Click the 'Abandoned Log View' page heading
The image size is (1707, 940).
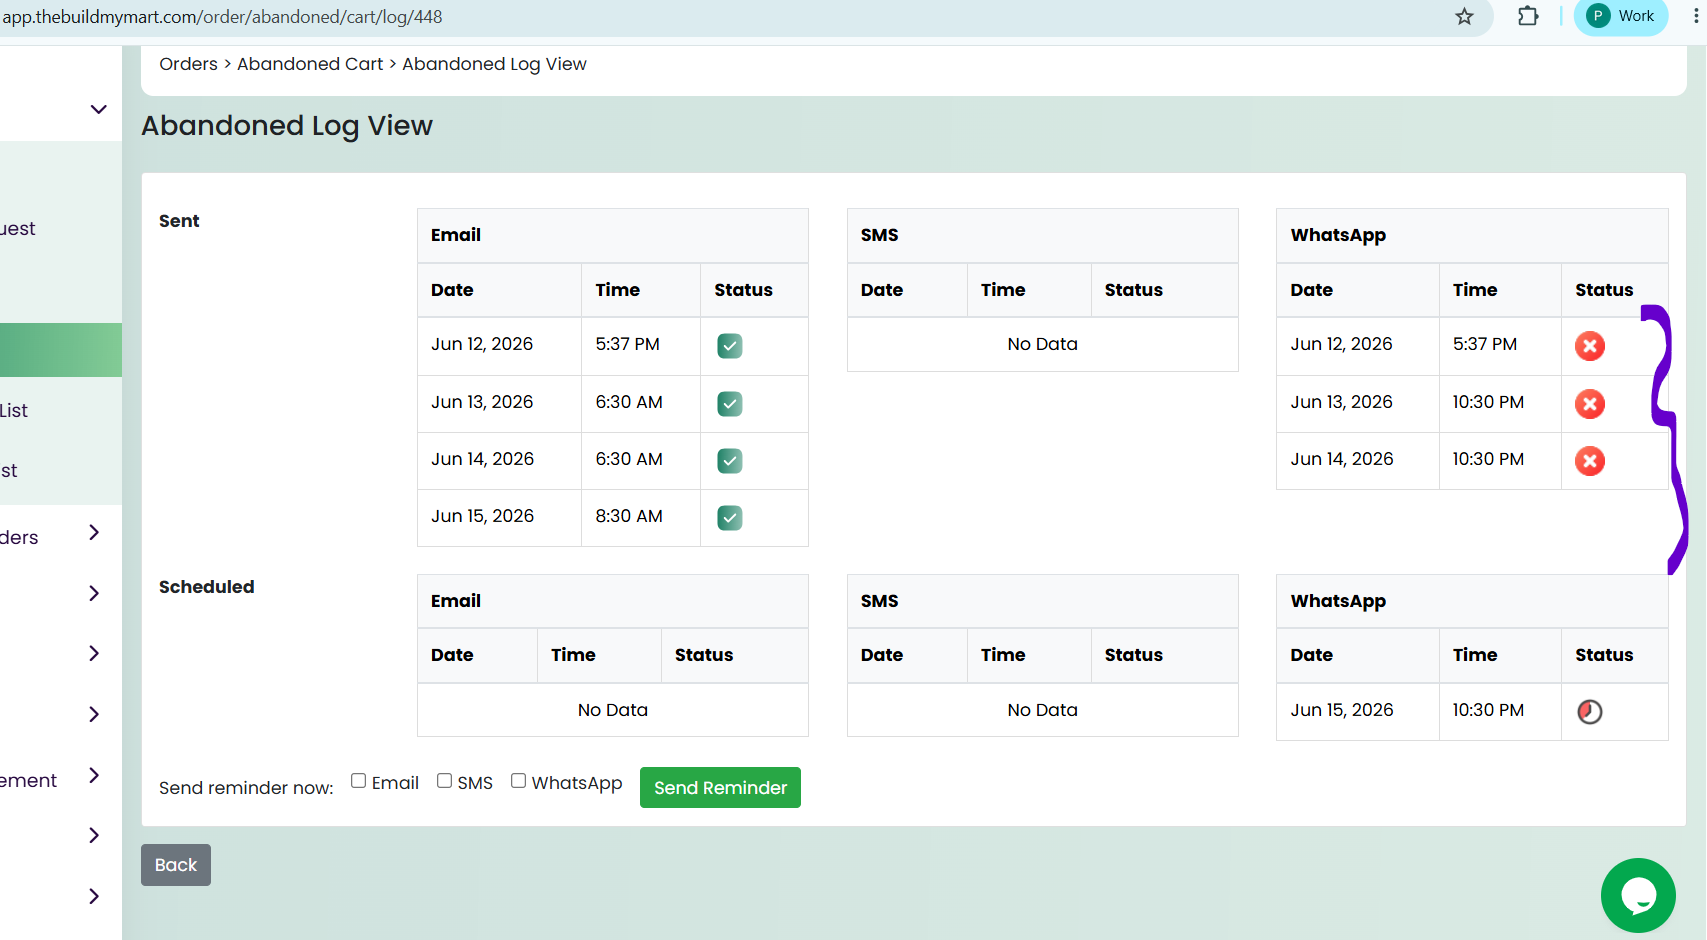[x=287, y=126]
